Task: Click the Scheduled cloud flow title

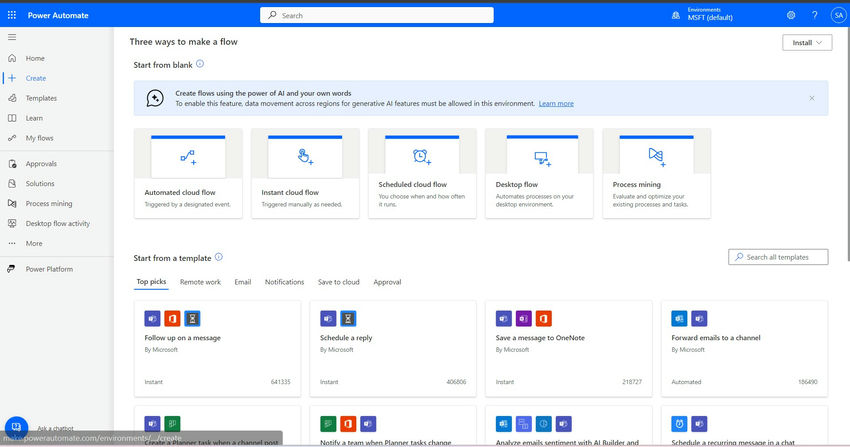Action: coord(413,185)
